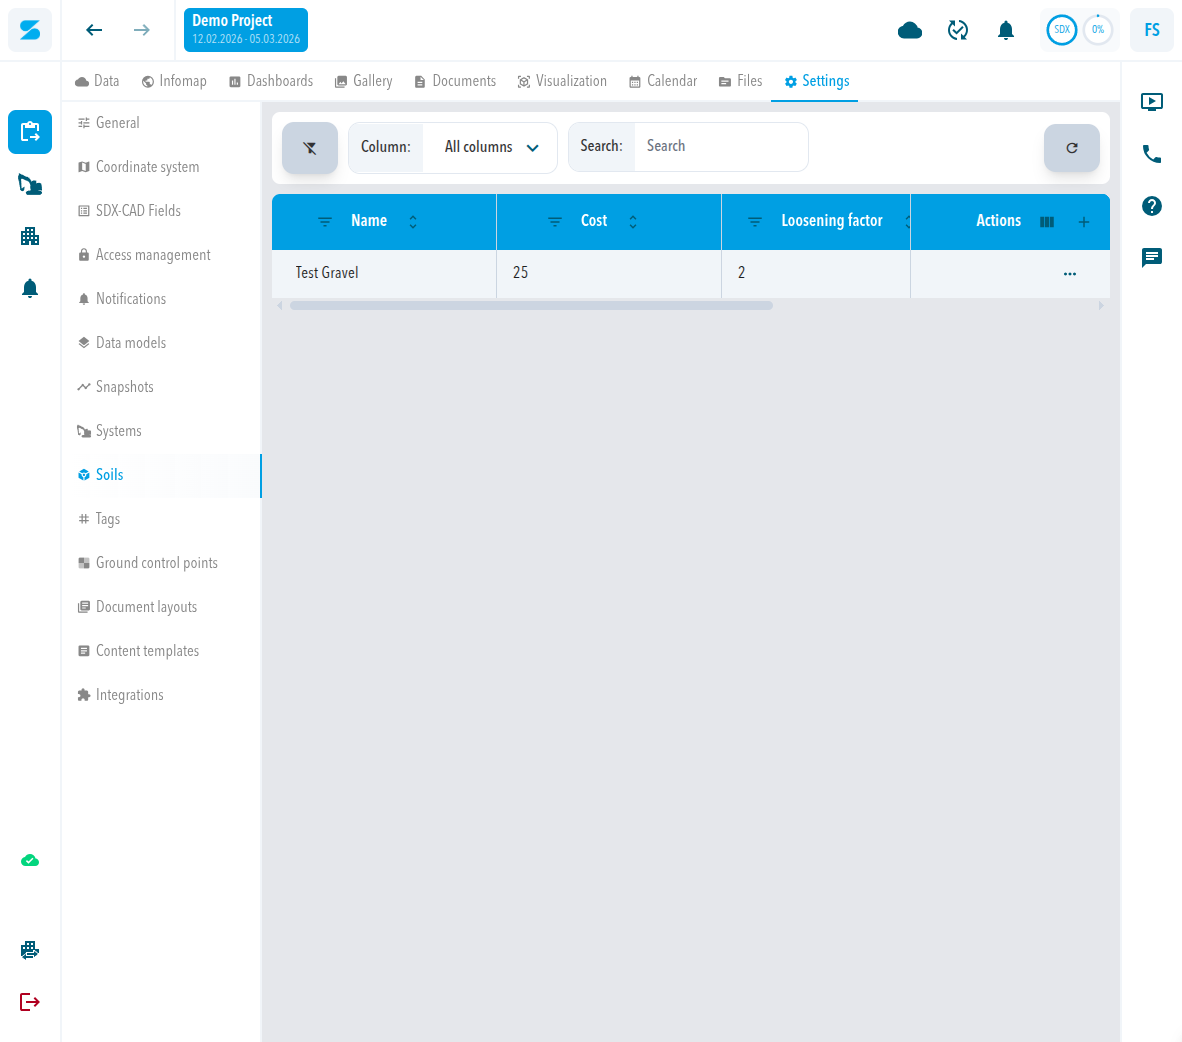Image resolution: width=1182 pixels, height=1042 pixels.
Task: Focus the Search input field
Action: tap(721, 146)
